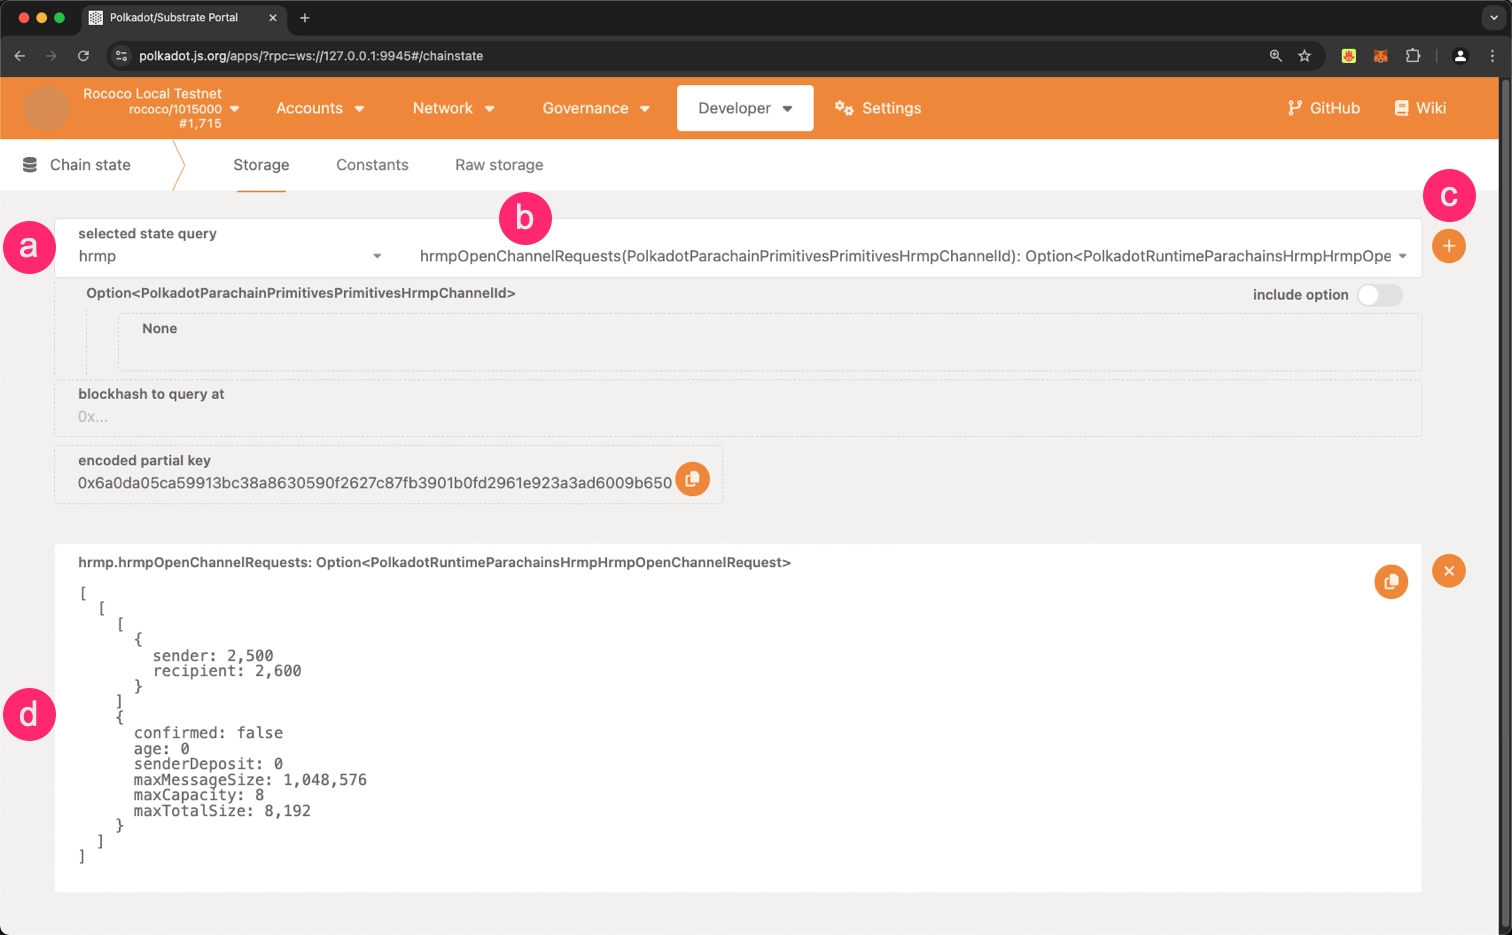Copy the hrmpOpenChannelRequests query result

click(1390, 582)
